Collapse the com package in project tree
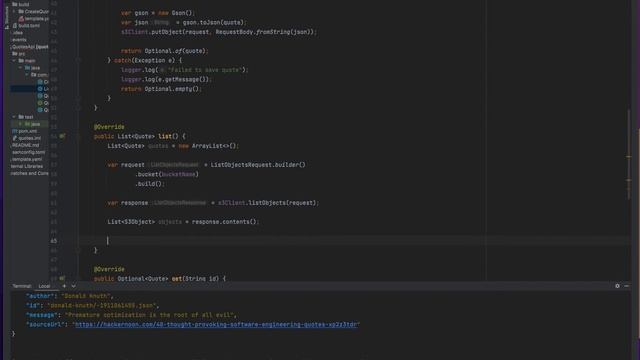This screenshot has width=640, height=360. (x=27, y=75)
